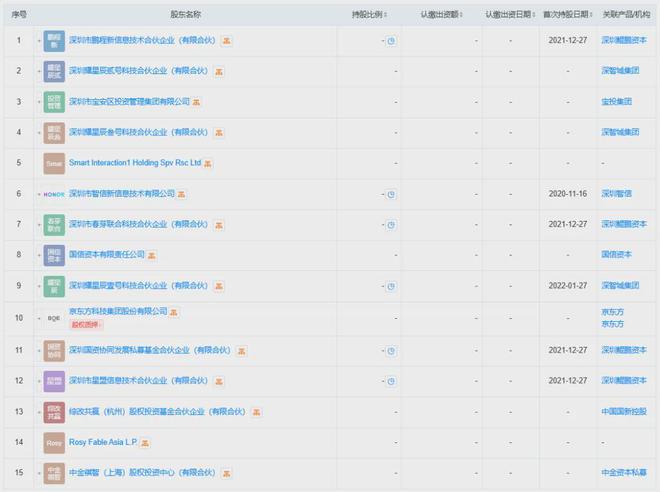This screenshot has width=660, height=492.
Task: Click the red 股权质押 tag in row 10
Action: click(86, 325)
